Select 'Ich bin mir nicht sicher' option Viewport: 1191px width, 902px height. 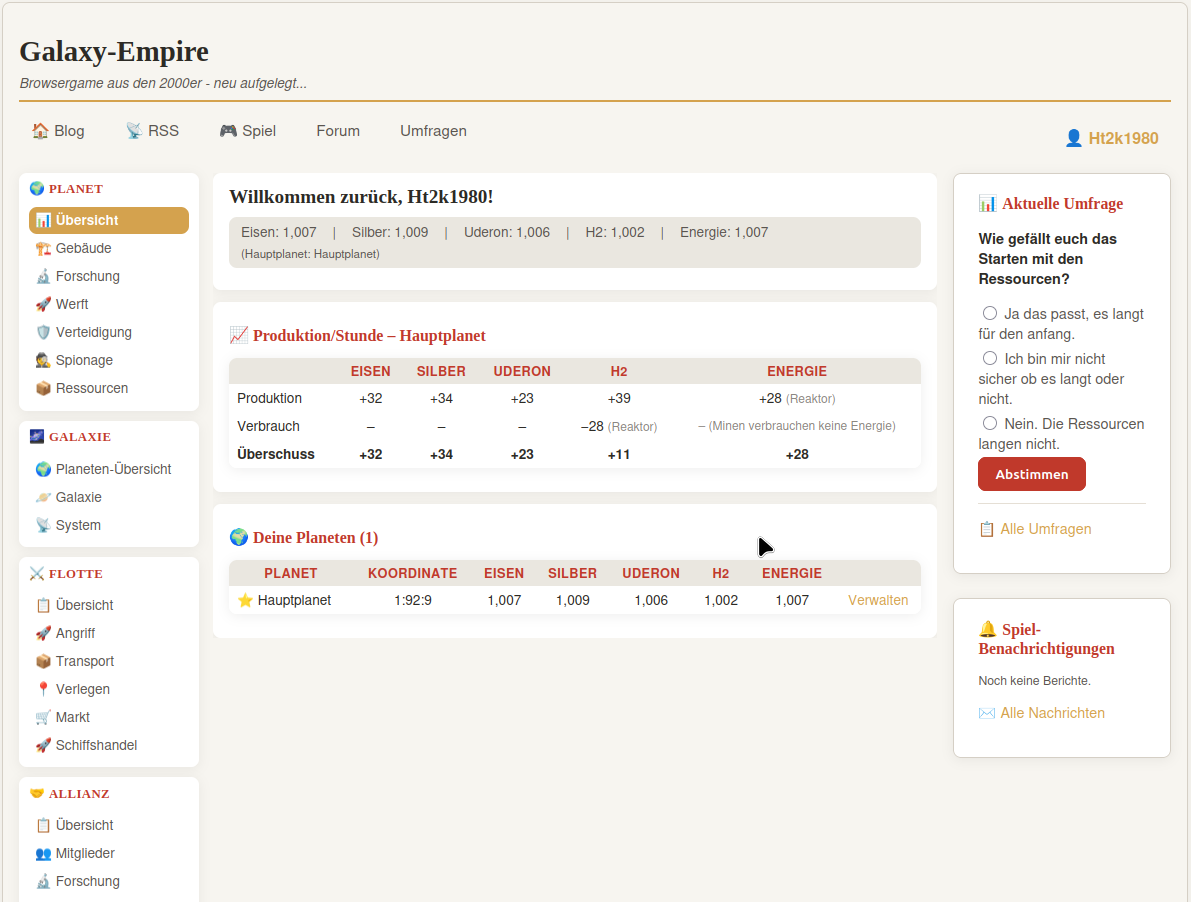(990, 358)
